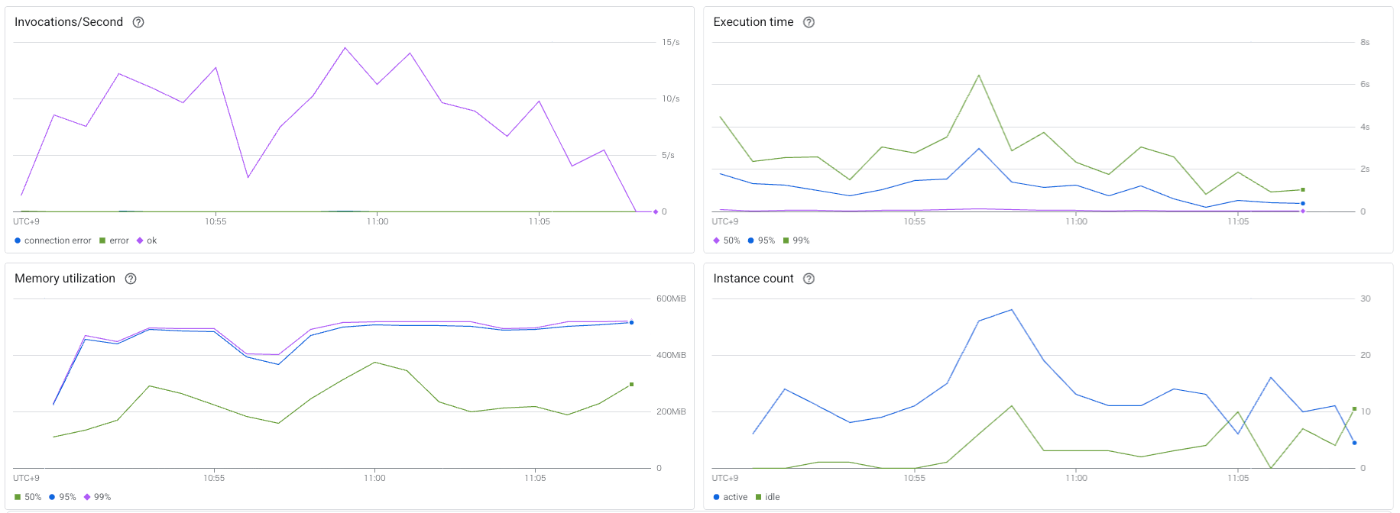Viewport: 1400px width, 513px height.
Task: Select the purple end marker on Invocations line
Action: tap(655, 212)
